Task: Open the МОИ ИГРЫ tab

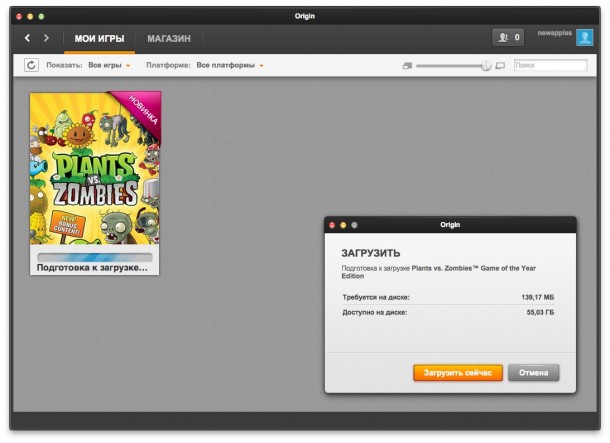Action: click(x=100, y=39)
